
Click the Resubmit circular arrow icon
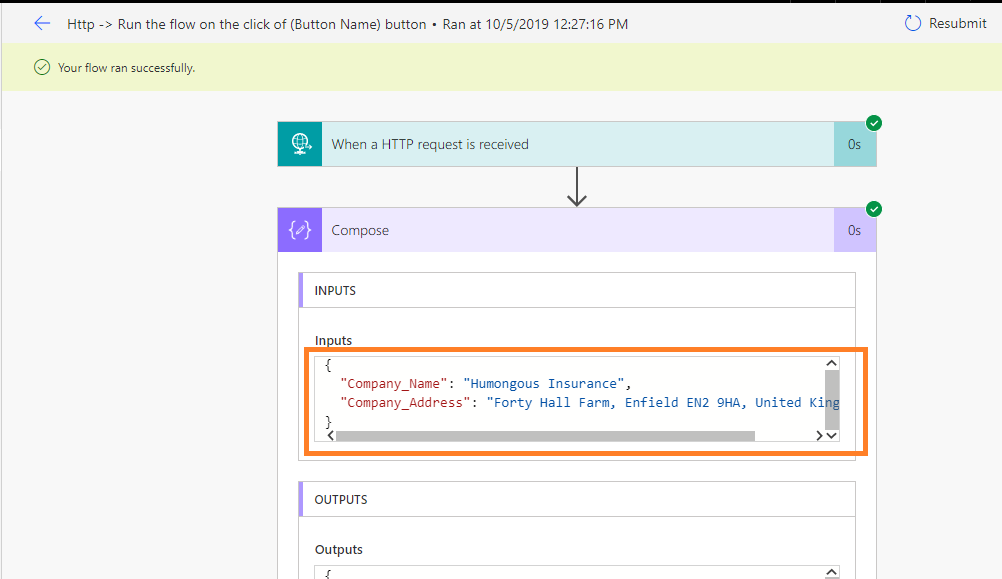913,24
